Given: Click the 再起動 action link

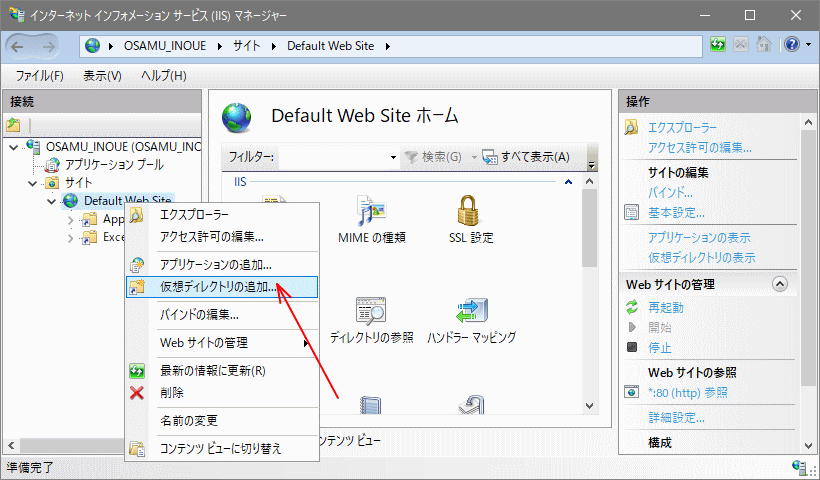Looking at the screenshot, I should coord(666,307).
